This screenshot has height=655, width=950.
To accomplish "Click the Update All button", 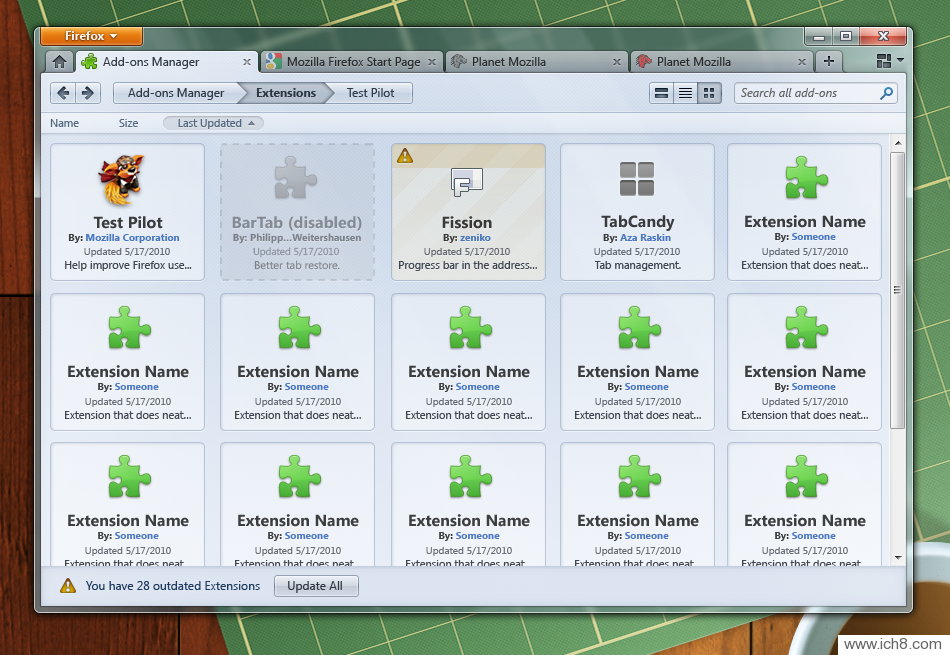I will point(316,586).
